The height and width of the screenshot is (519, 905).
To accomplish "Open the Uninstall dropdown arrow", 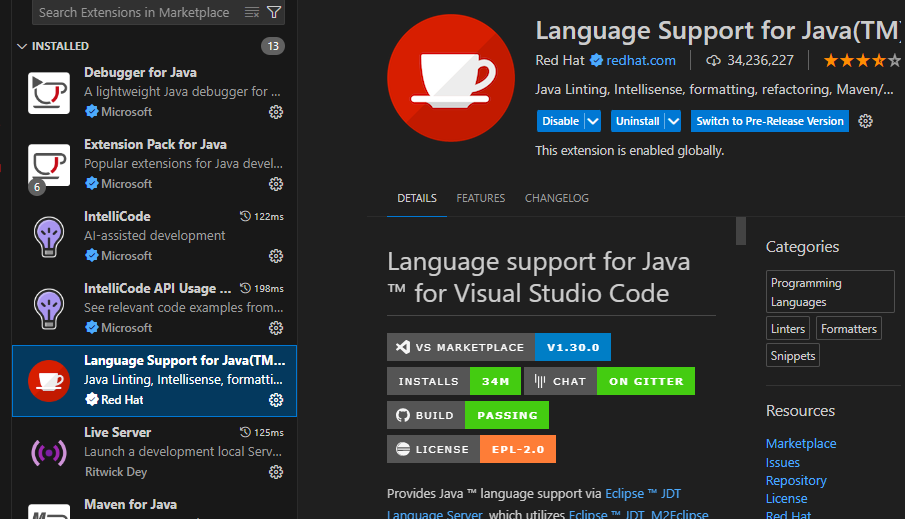I will (x=673, y=121).
